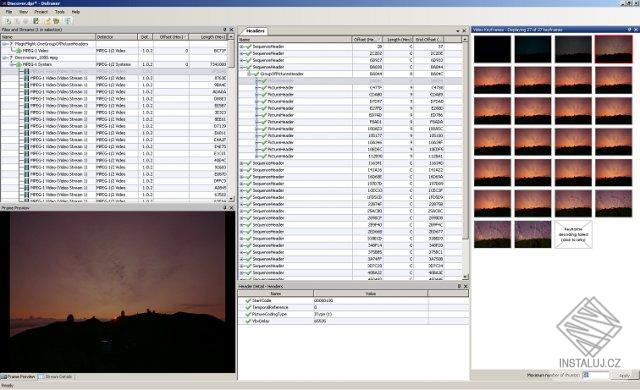Click the first icon in the main toolbar

pyautogui.click(x=8, y=21)
